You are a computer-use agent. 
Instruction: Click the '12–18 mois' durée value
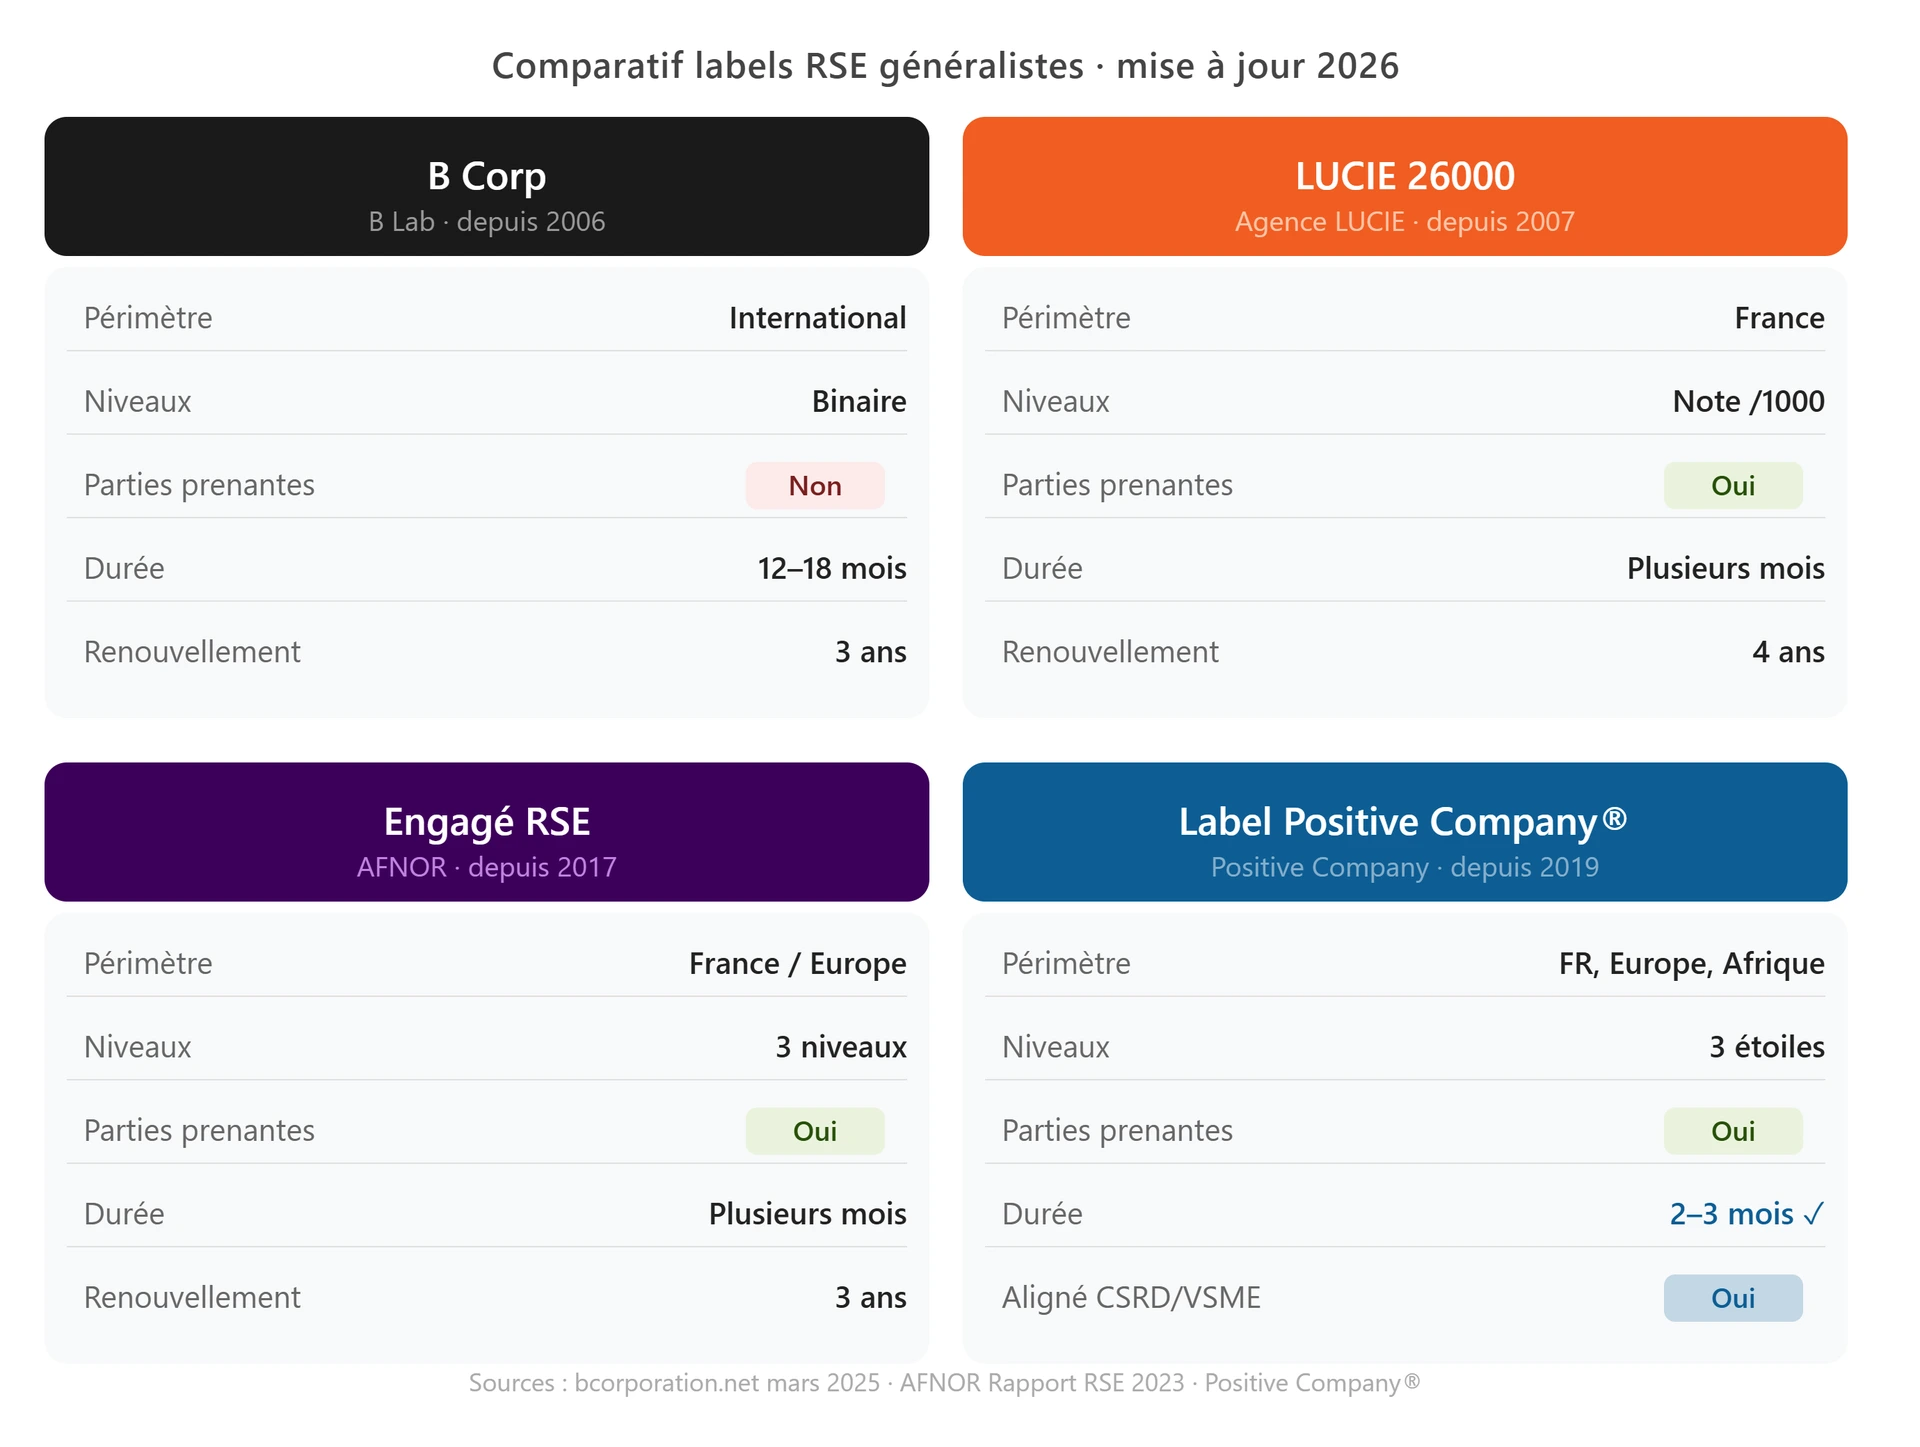832,568
